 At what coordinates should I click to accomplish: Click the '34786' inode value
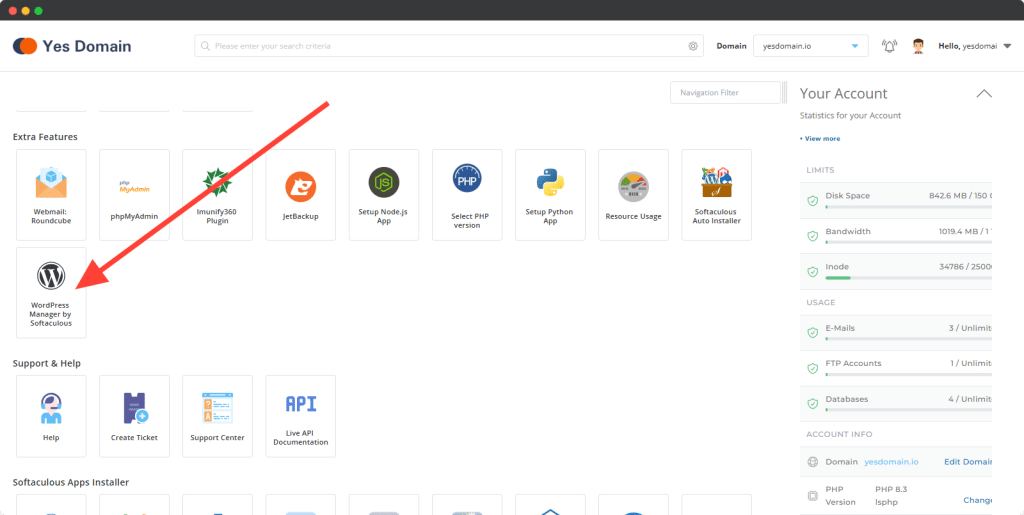tap(952, 266)
